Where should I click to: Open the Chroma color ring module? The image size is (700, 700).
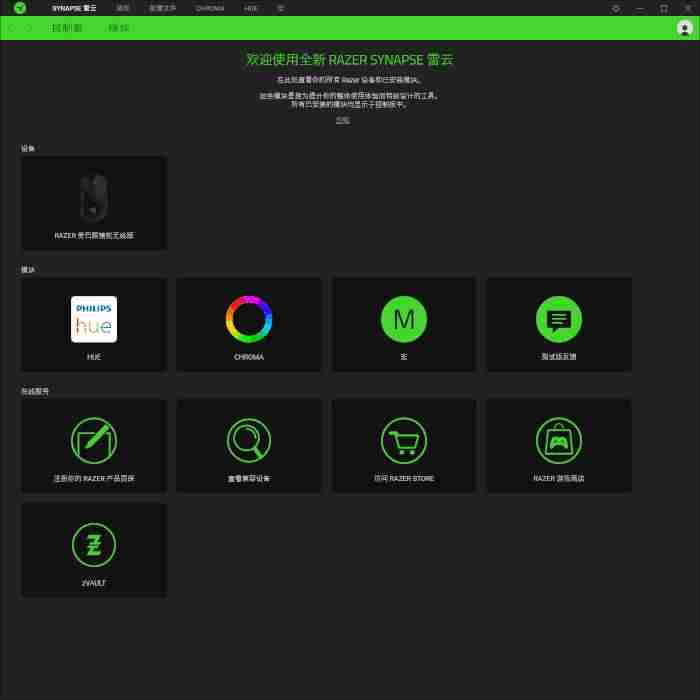point(249,325)
